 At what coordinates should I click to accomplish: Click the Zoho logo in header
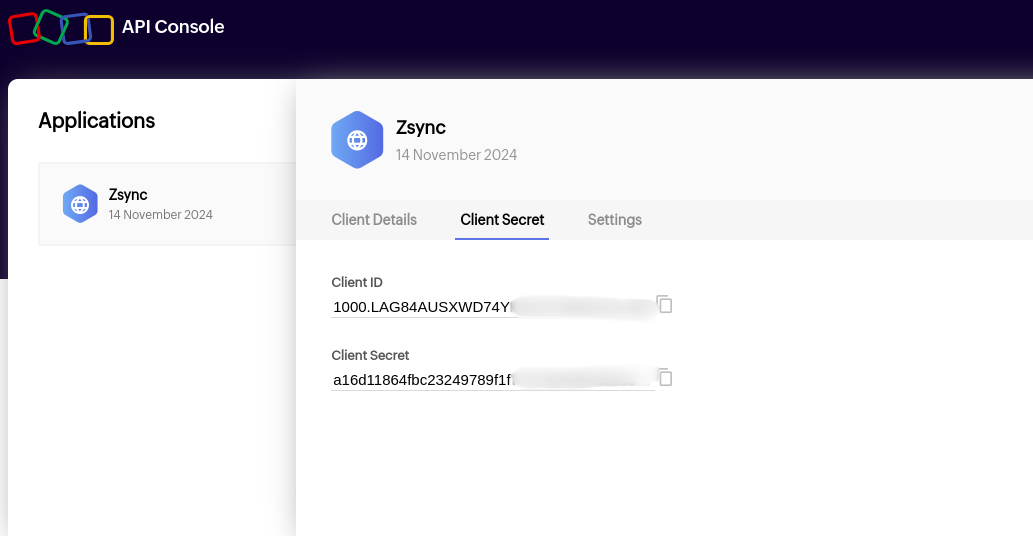tap(60, 28)
